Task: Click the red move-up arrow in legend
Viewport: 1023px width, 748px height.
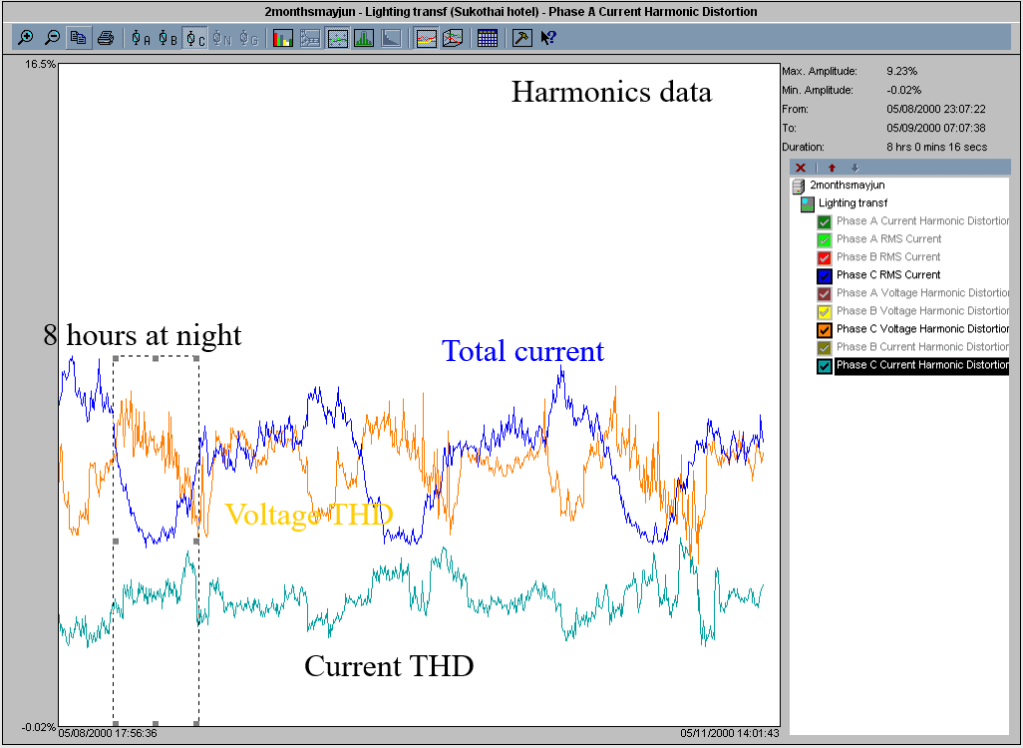Action: pyautogui.click(x=831, y=167)
